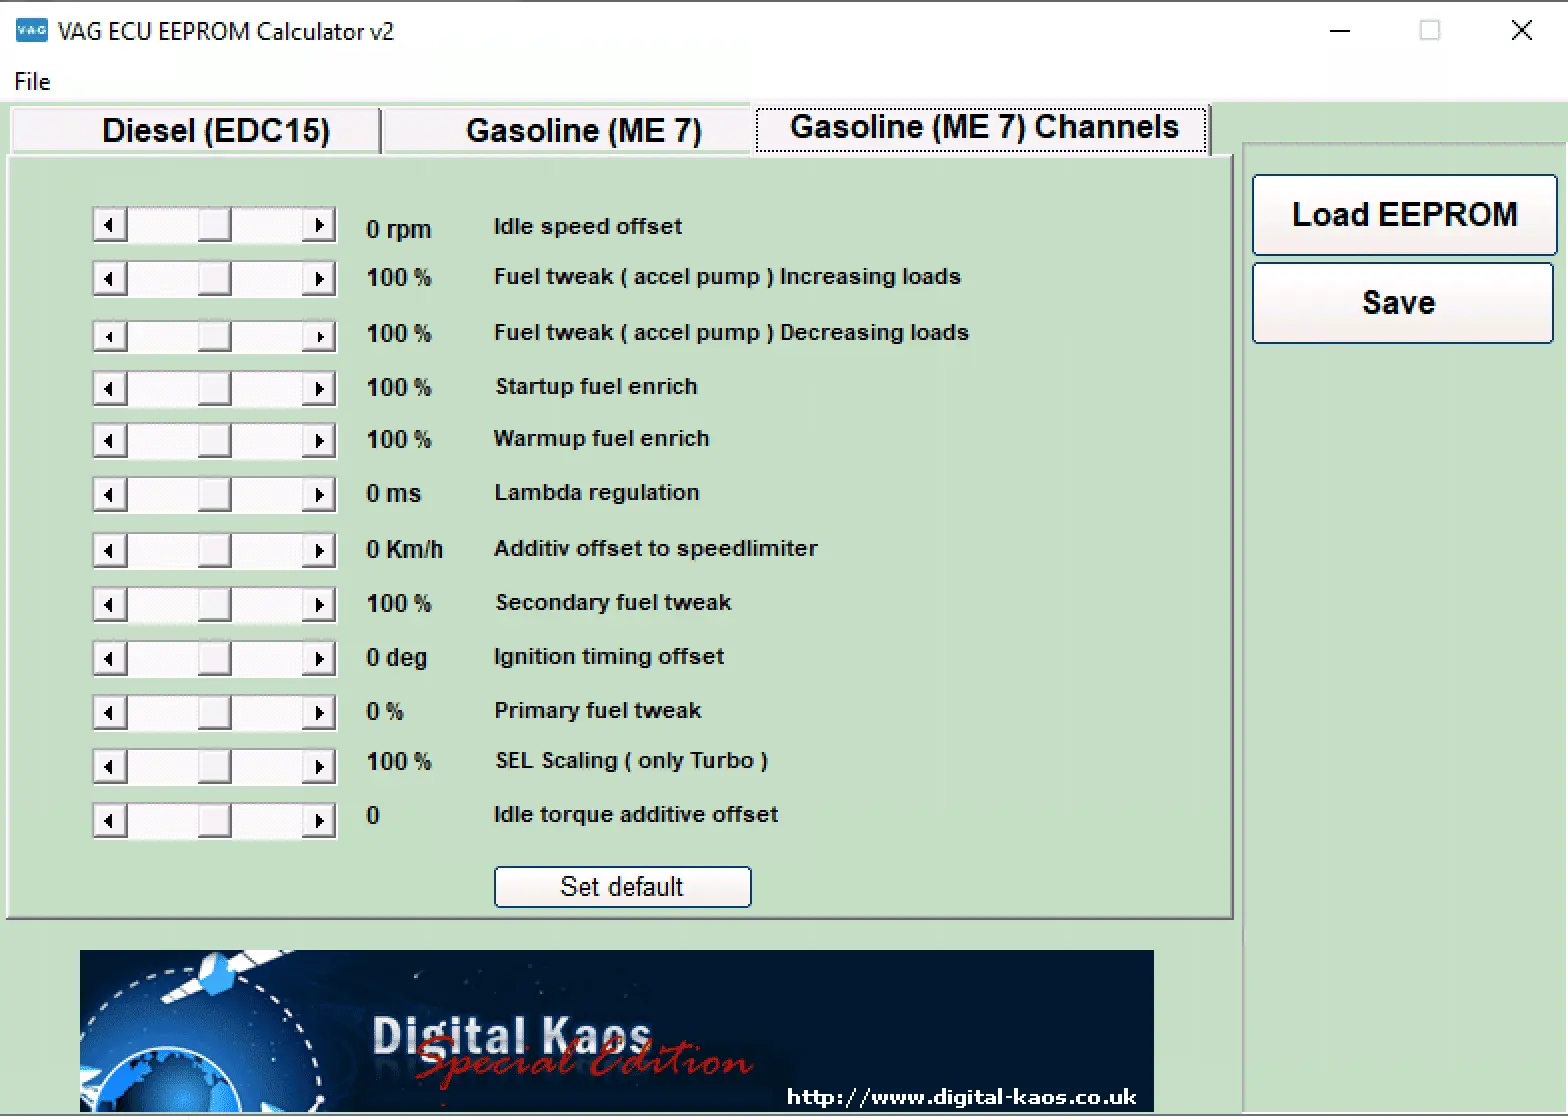Open the File menu
The width and height of the screenshot is (1568, 1120).
[32, 82]
